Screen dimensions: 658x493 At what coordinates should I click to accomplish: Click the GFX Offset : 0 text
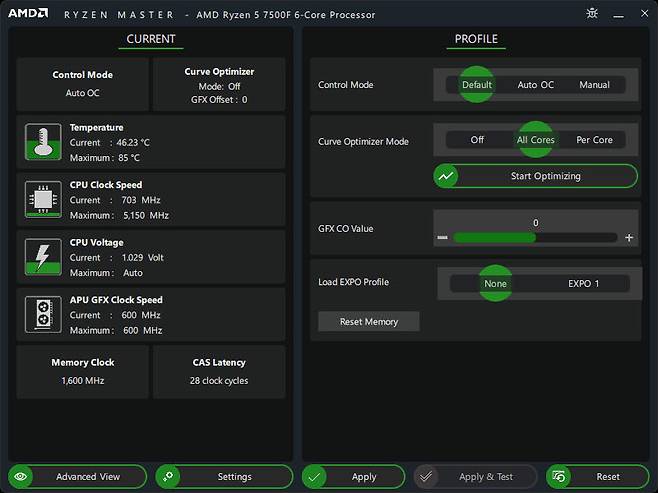[x=219, y=100]
